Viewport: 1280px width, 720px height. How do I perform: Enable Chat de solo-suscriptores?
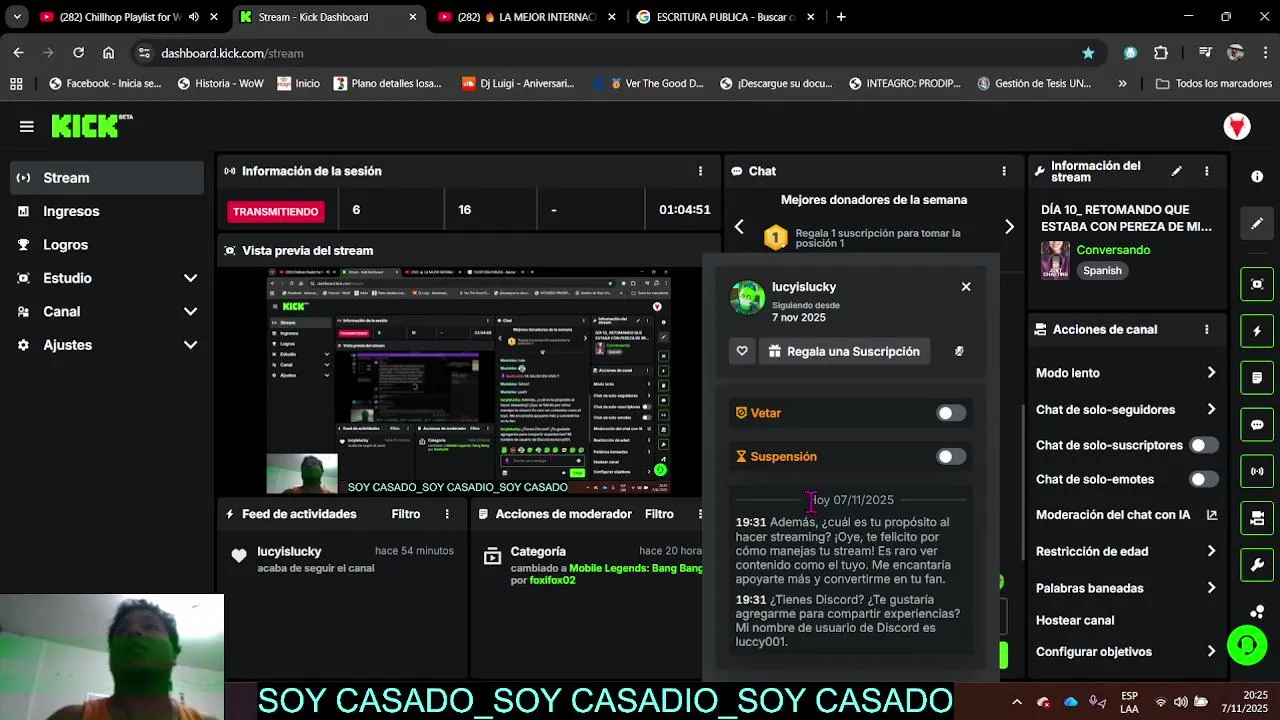(1204, 445)
